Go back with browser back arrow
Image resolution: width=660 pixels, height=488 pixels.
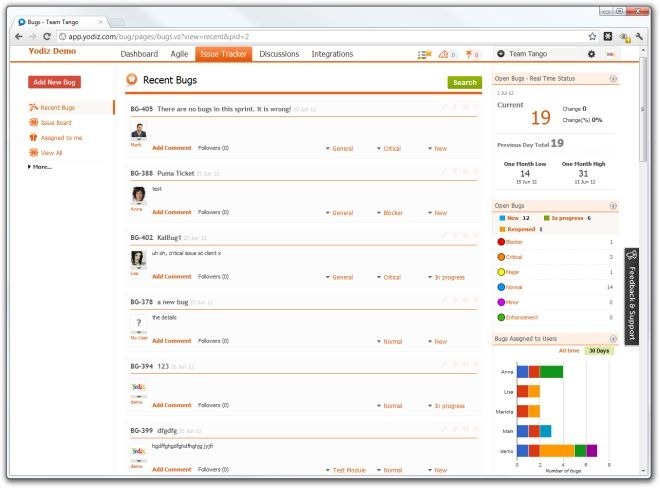pos(19,37)
